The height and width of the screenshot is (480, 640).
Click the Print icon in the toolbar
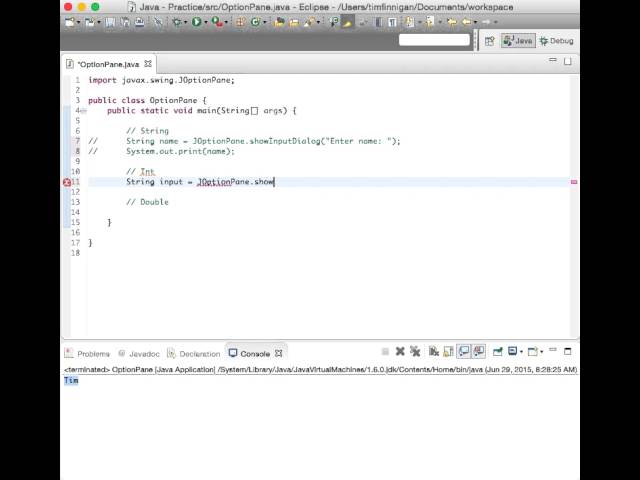pyautogui.click(x=140, y=22)
